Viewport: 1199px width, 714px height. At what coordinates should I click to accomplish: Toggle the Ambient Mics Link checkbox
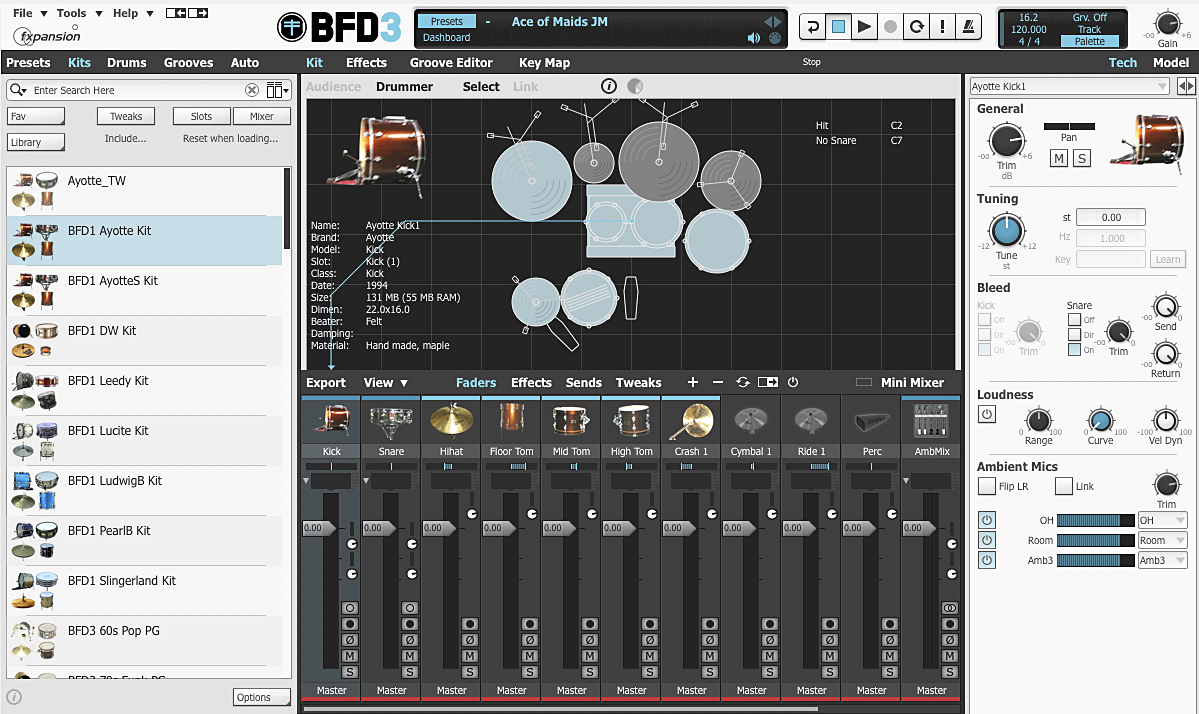click(1064, 486)
